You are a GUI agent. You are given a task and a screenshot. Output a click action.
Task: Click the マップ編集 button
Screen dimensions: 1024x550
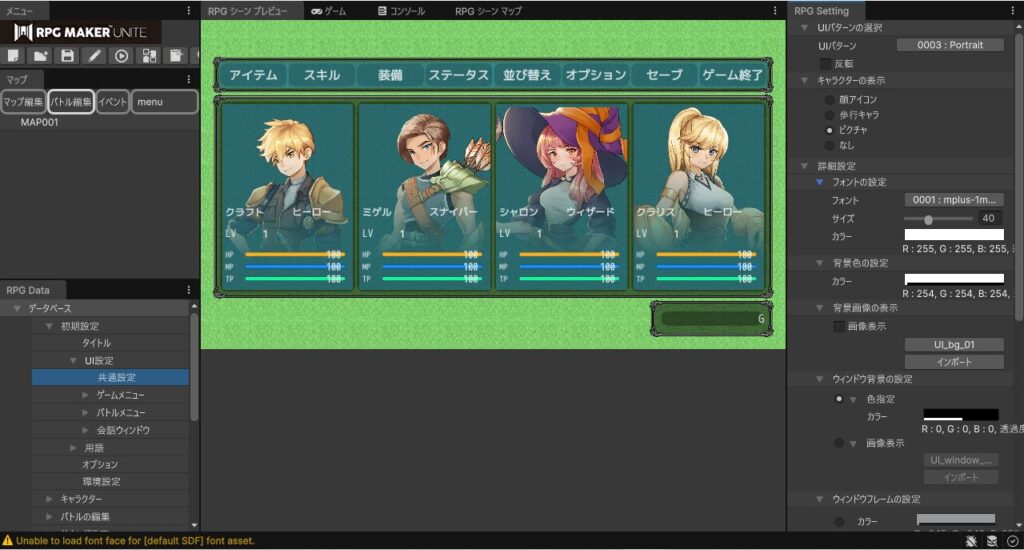pyautogui.click(x=23, y=102)
